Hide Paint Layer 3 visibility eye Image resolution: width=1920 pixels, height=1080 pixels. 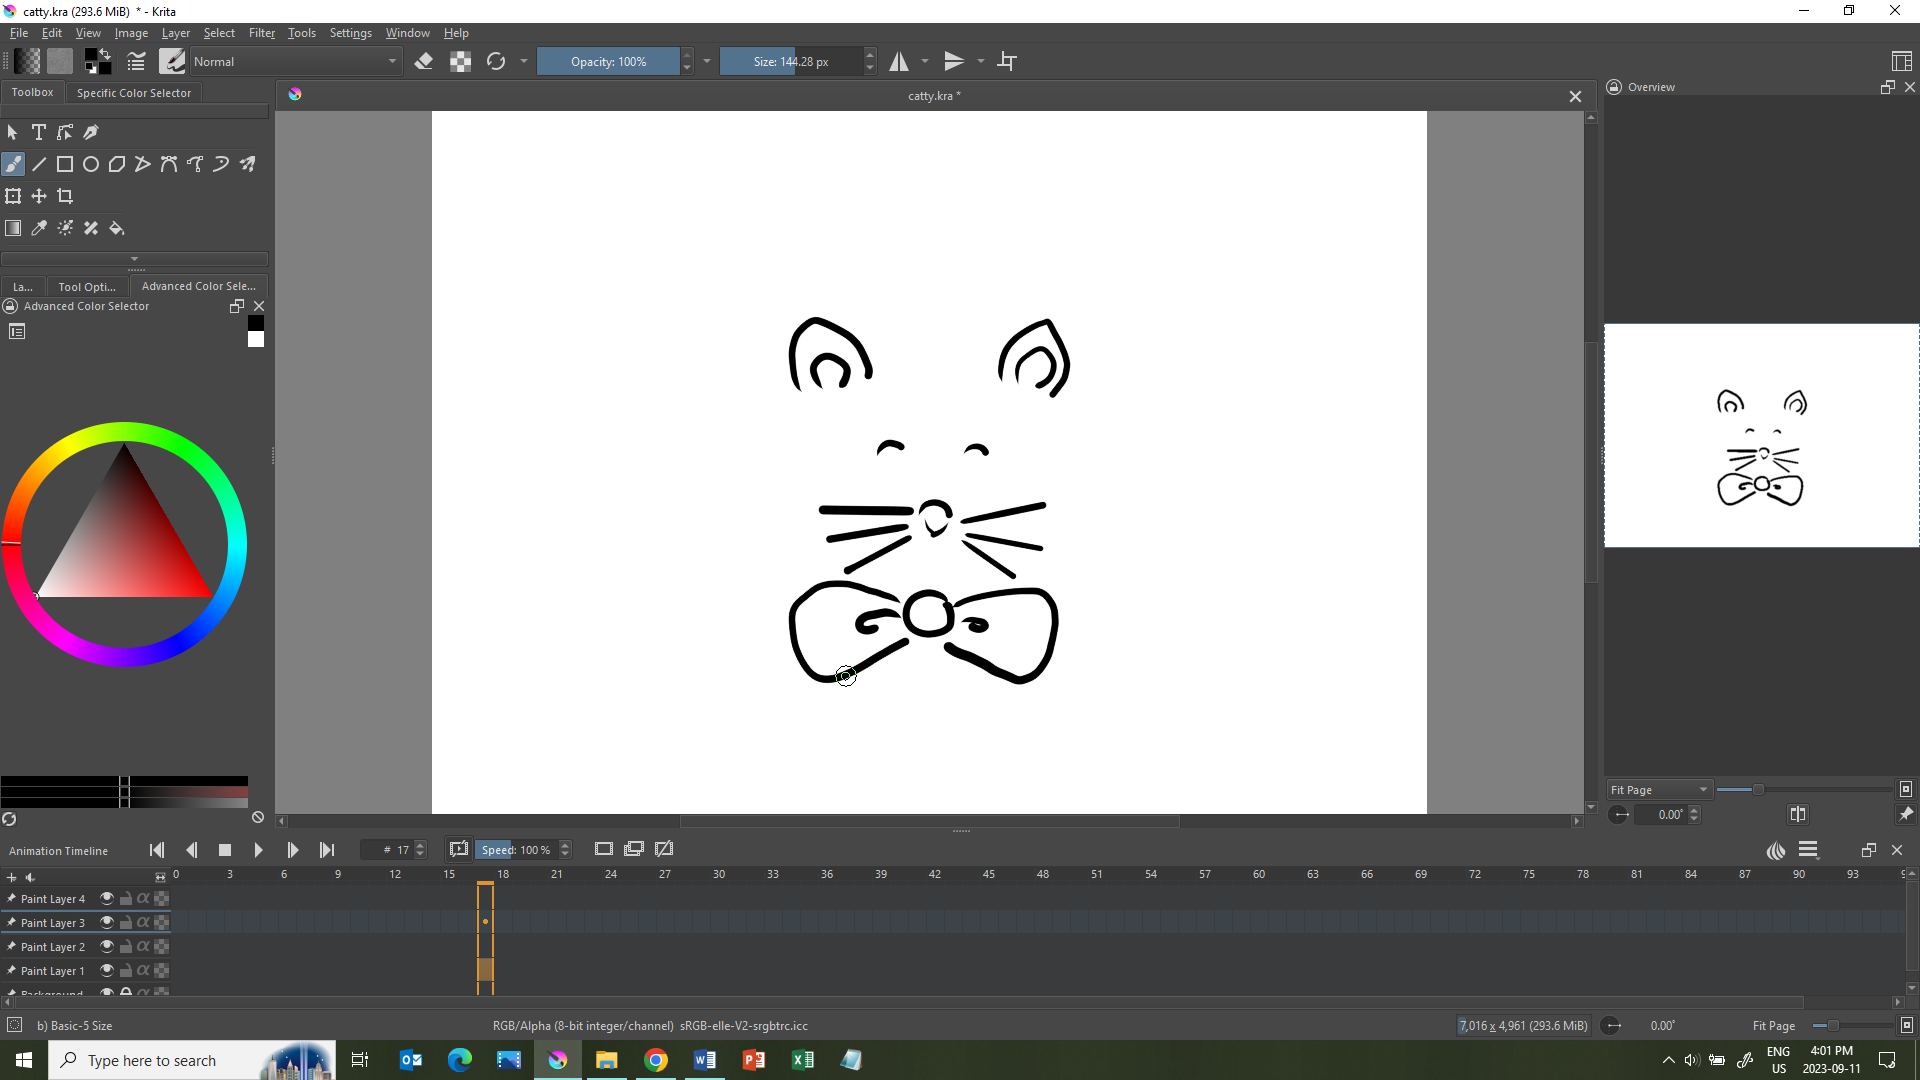(x=107, y=922)
